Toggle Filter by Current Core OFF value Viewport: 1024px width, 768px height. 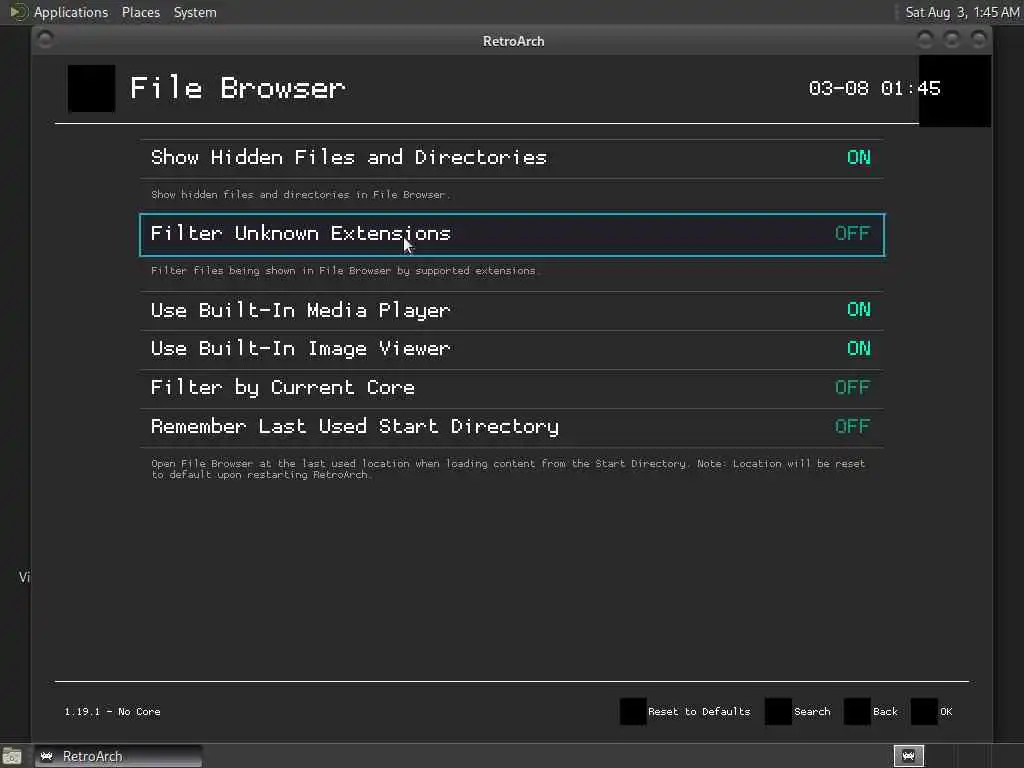852,387
